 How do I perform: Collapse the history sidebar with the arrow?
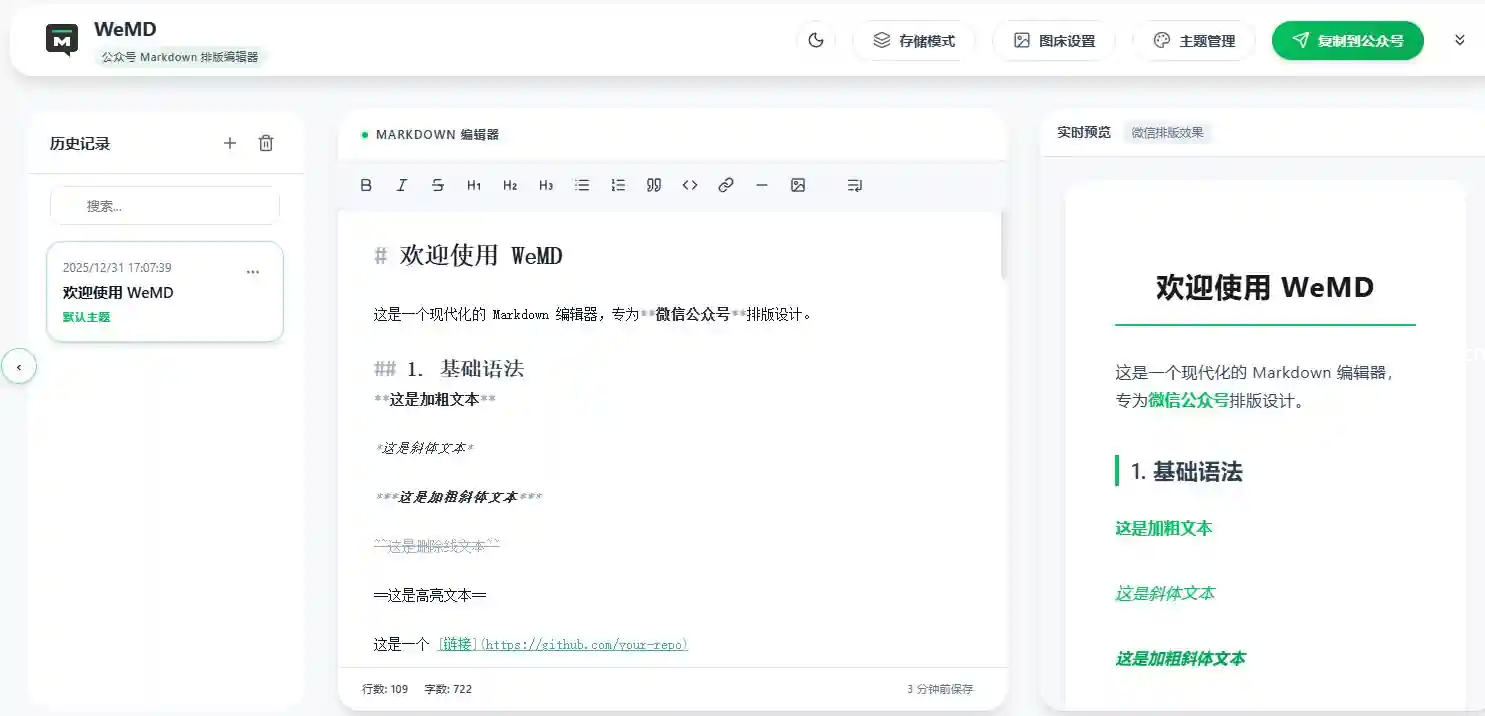pyautogui.click(x=19, y=367)
